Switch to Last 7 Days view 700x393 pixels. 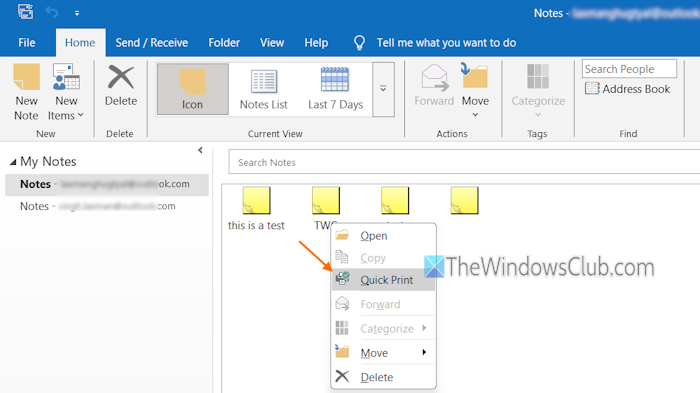point(335,89)
